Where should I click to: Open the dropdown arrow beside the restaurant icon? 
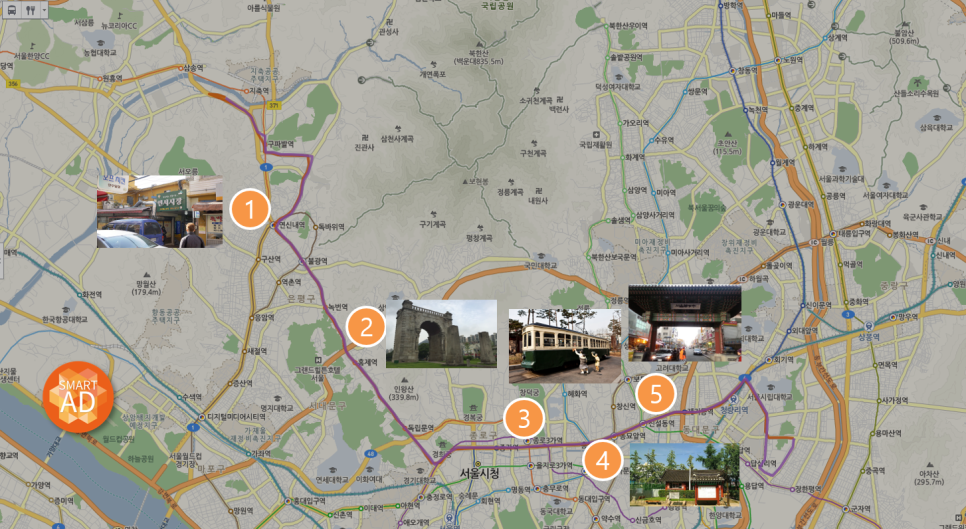(44, 10)
